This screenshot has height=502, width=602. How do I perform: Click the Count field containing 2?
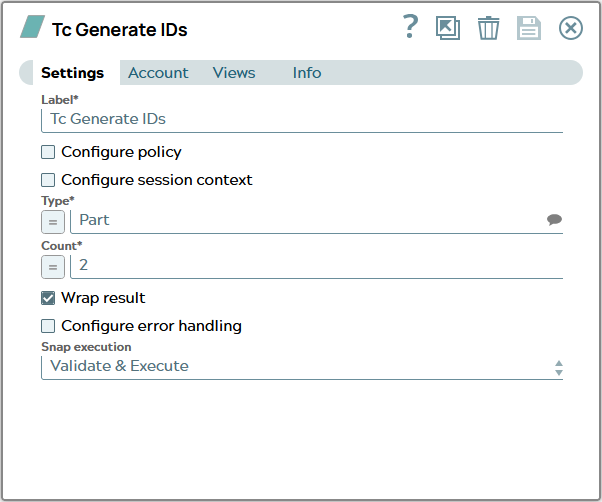pos(316,266)
